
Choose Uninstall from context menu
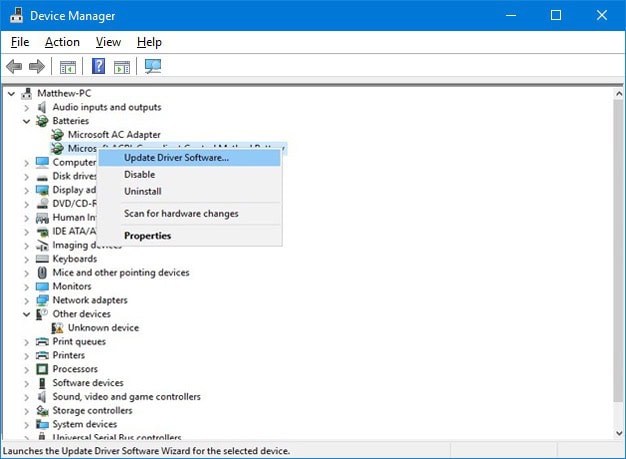coord(189,191)
